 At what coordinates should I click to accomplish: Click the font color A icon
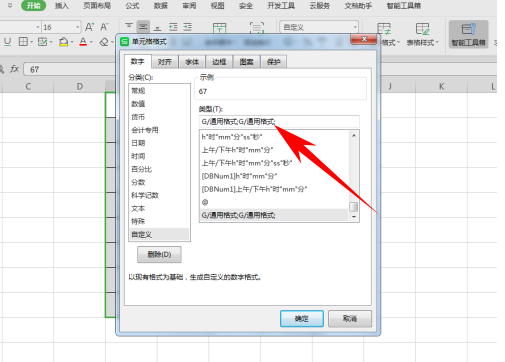pyautogui.click(x=83, y=42)
